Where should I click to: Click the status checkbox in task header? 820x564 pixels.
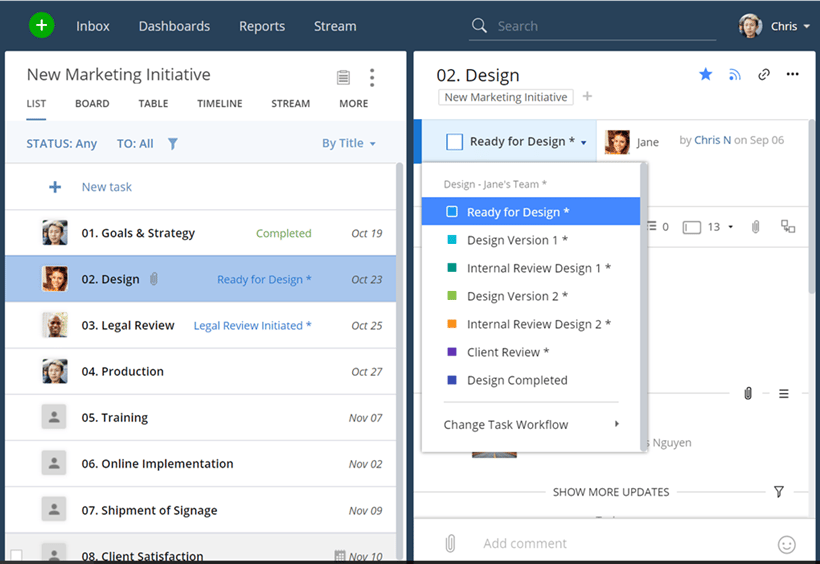[x=454, y=142]
